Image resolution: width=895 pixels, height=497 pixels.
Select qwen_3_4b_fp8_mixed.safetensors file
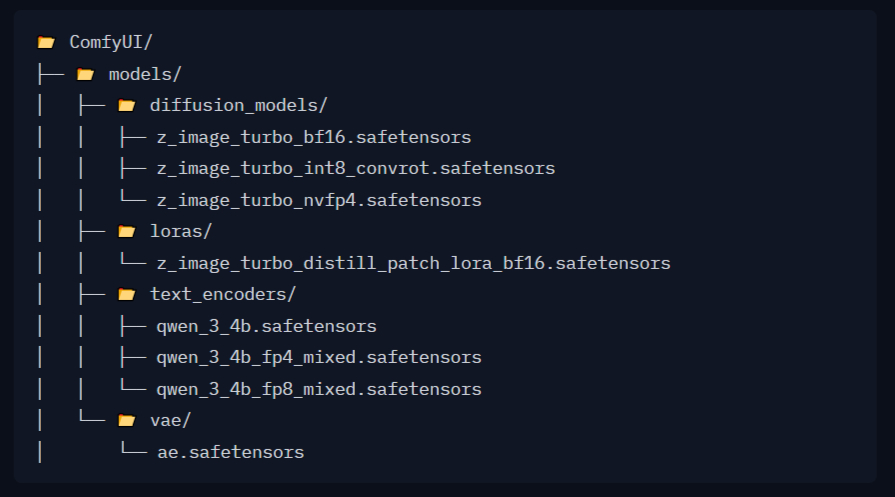[x=319, y=389]
